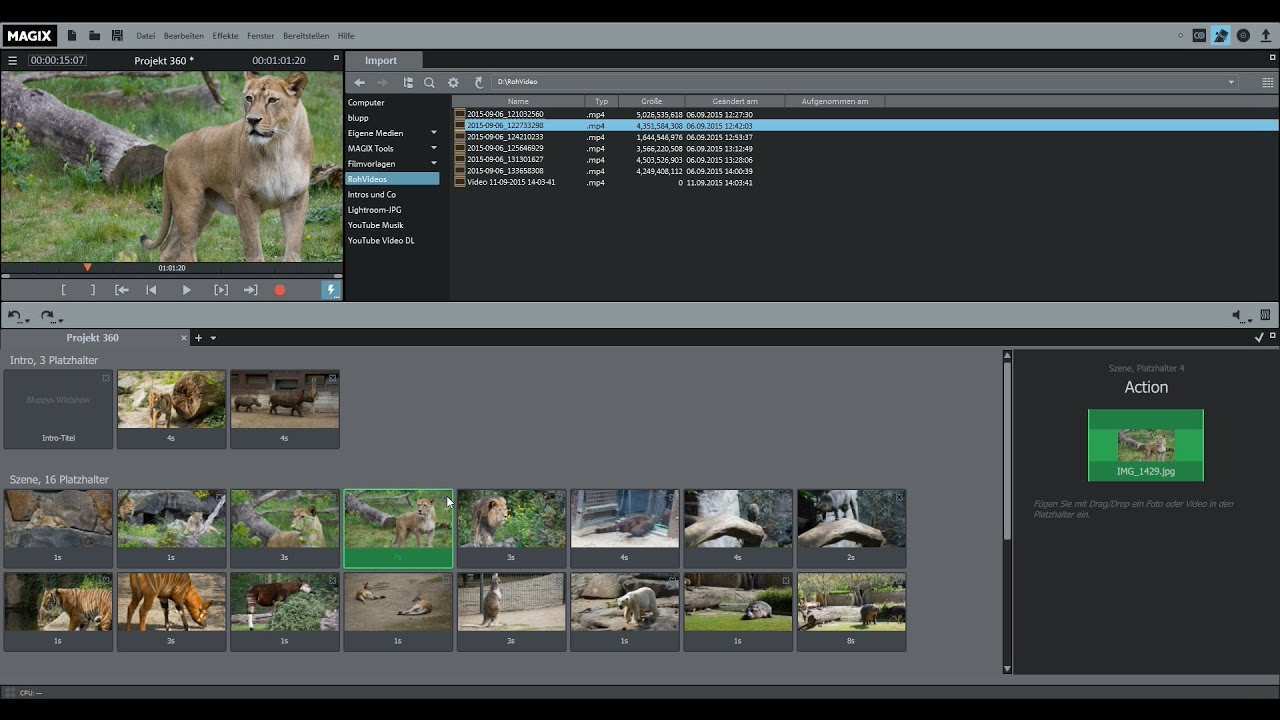The image size is (1280, 720).
Task: Navigate back in the Import browser
Action: tap(360, 83)
